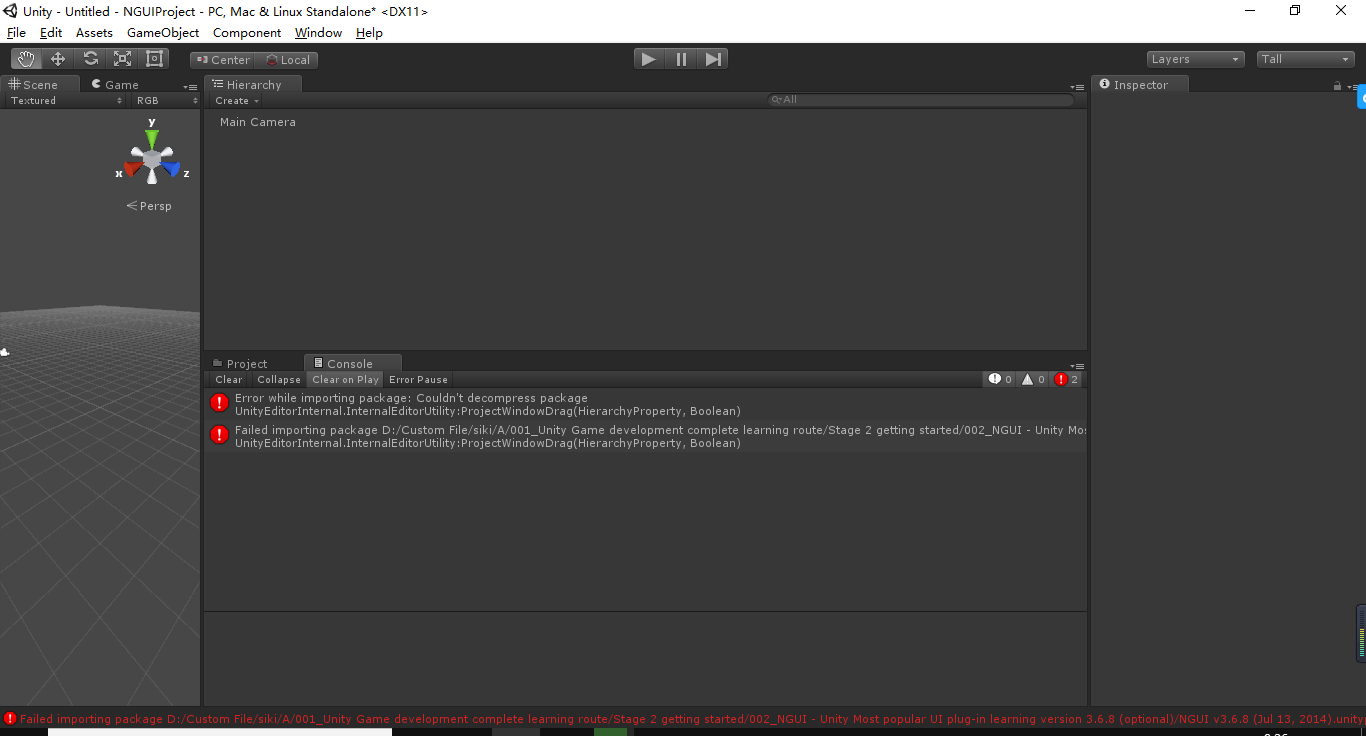The image size is (1366, 736).
Task: Select the Rotate tool
Action: 90,59
